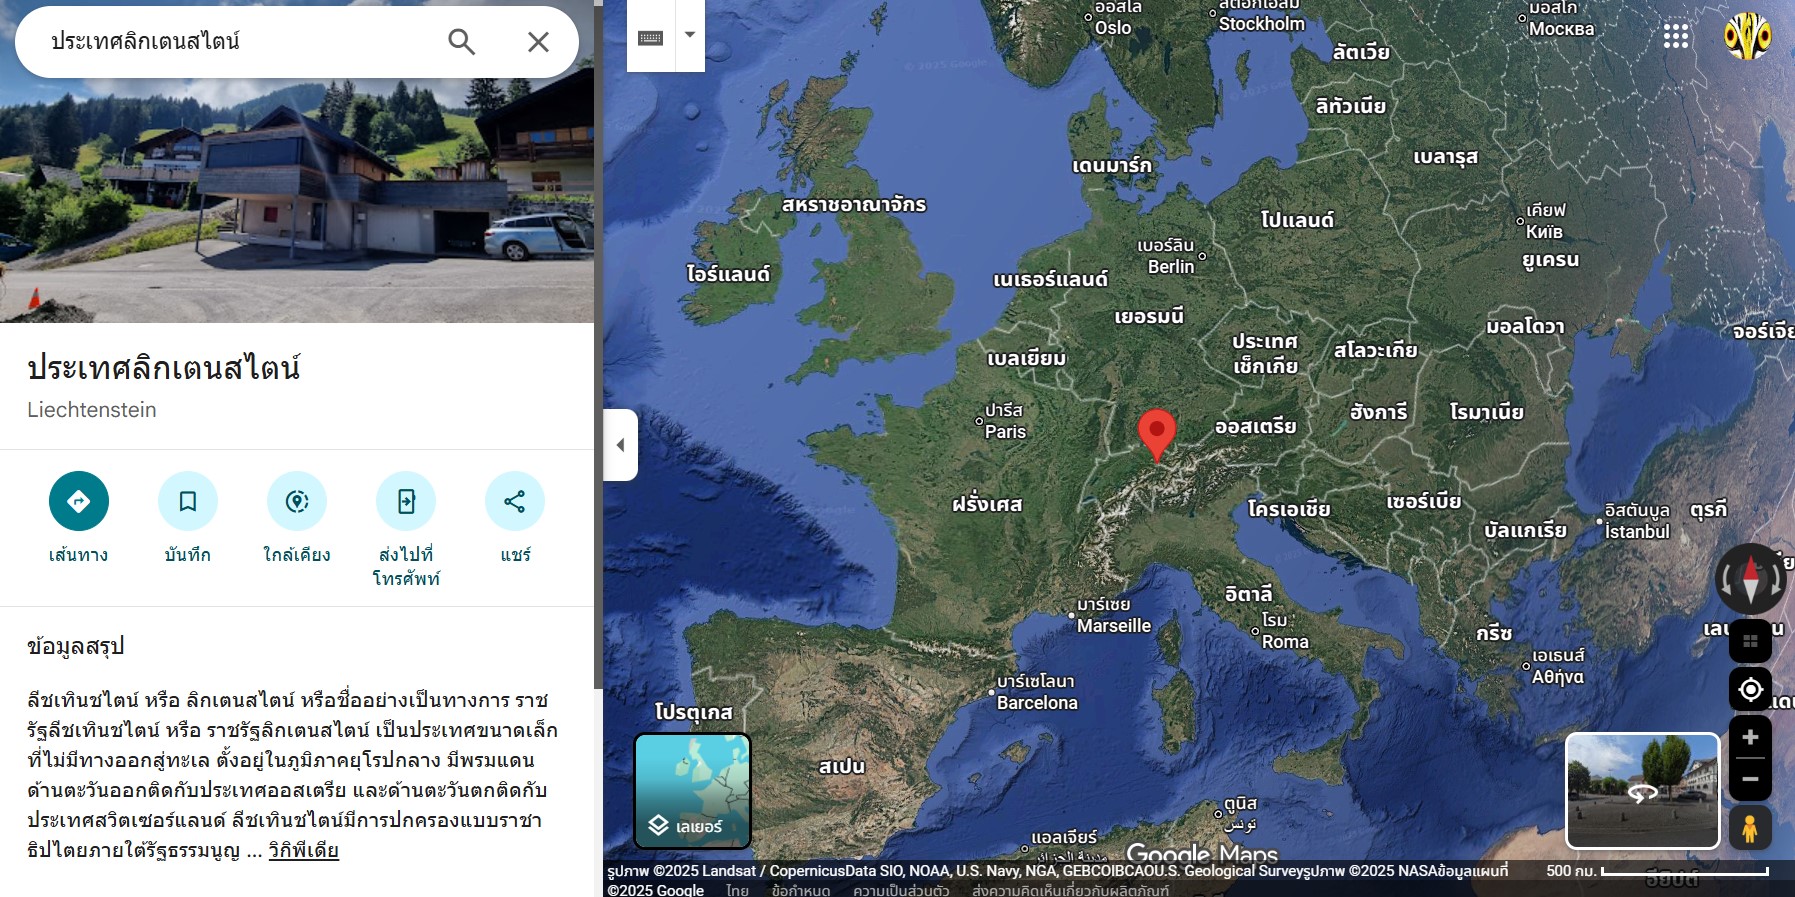Screen dimensions: 1795x897
Task: Select the ออสเตรีย country label on the map
Action: [1256, 426]
